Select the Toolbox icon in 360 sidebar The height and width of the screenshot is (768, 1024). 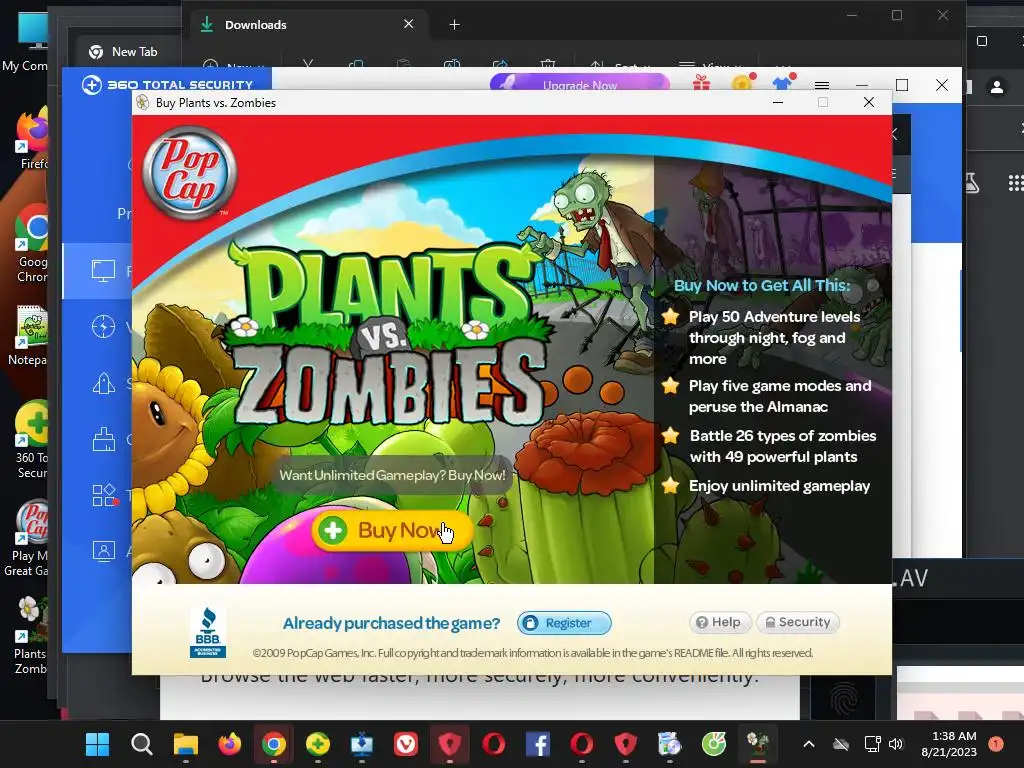pos(104,495)
